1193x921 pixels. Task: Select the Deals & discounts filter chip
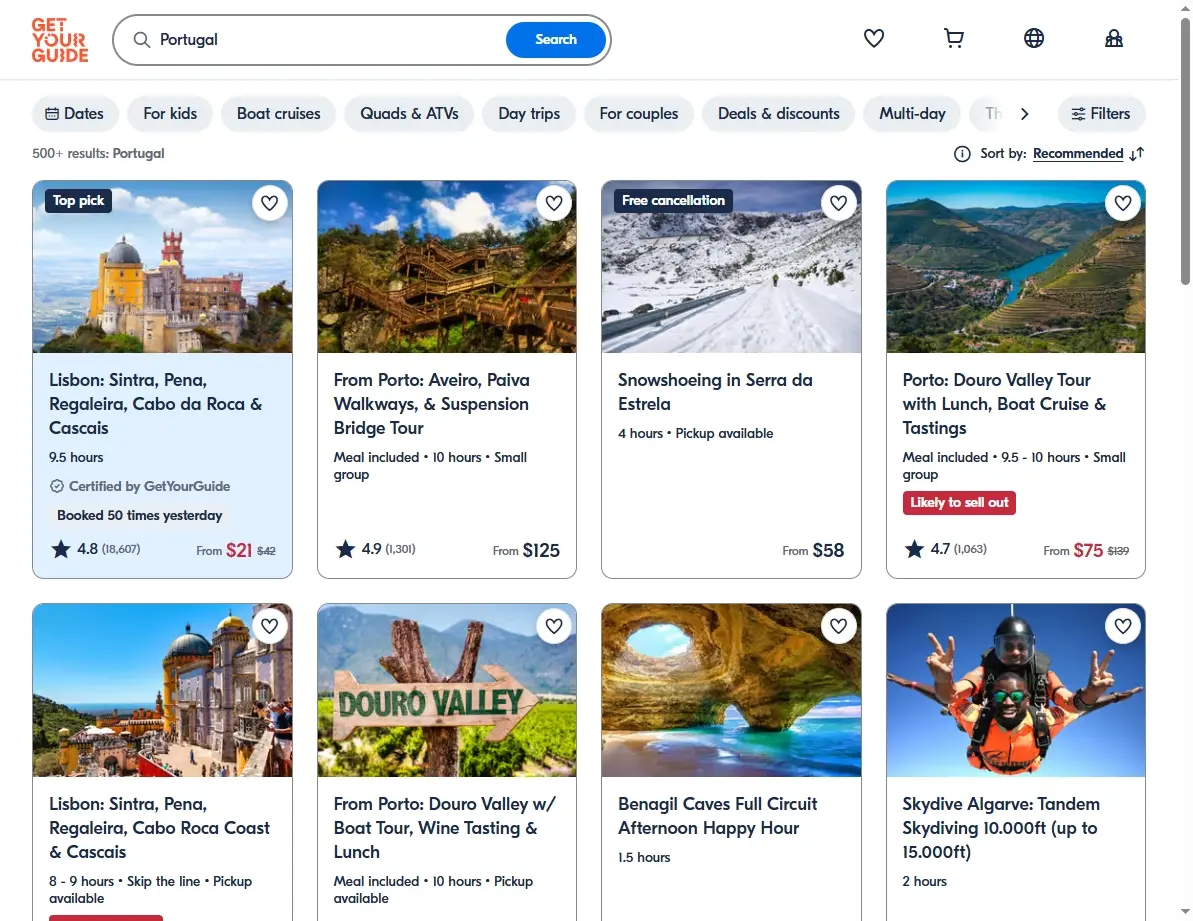778,113
